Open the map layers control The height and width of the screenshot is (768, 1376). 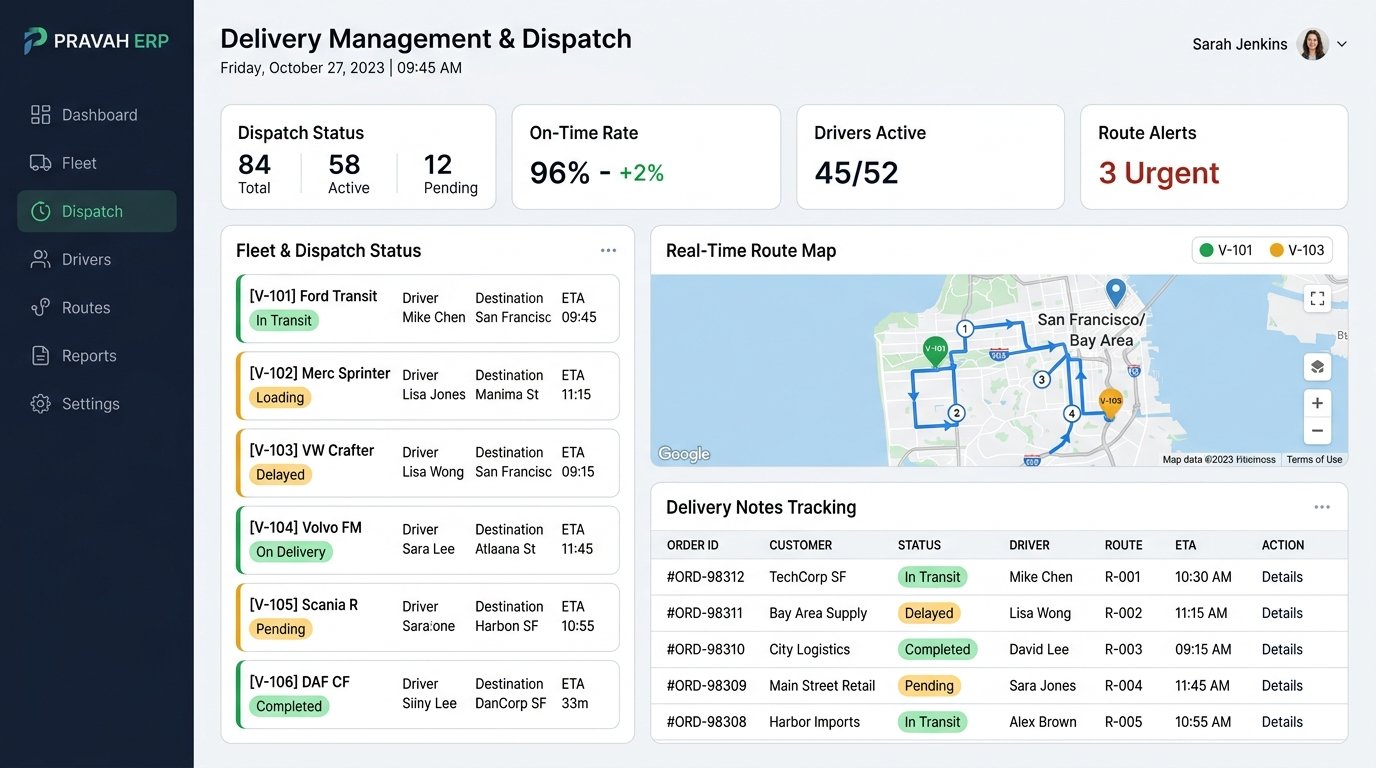point(1317,367)
